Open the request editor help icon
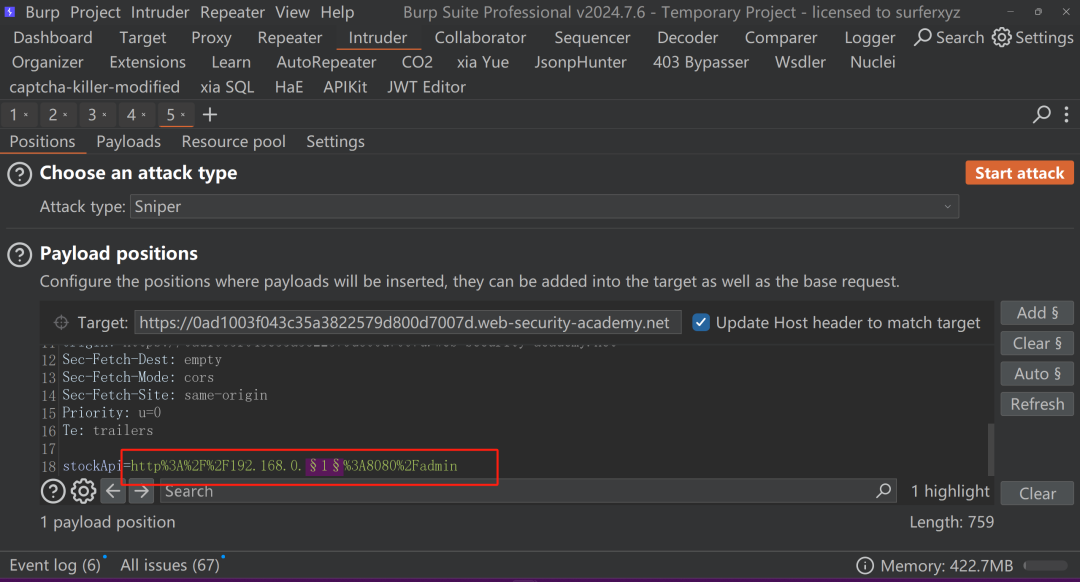Screen dimensions: 1080x582 (53, 491)
